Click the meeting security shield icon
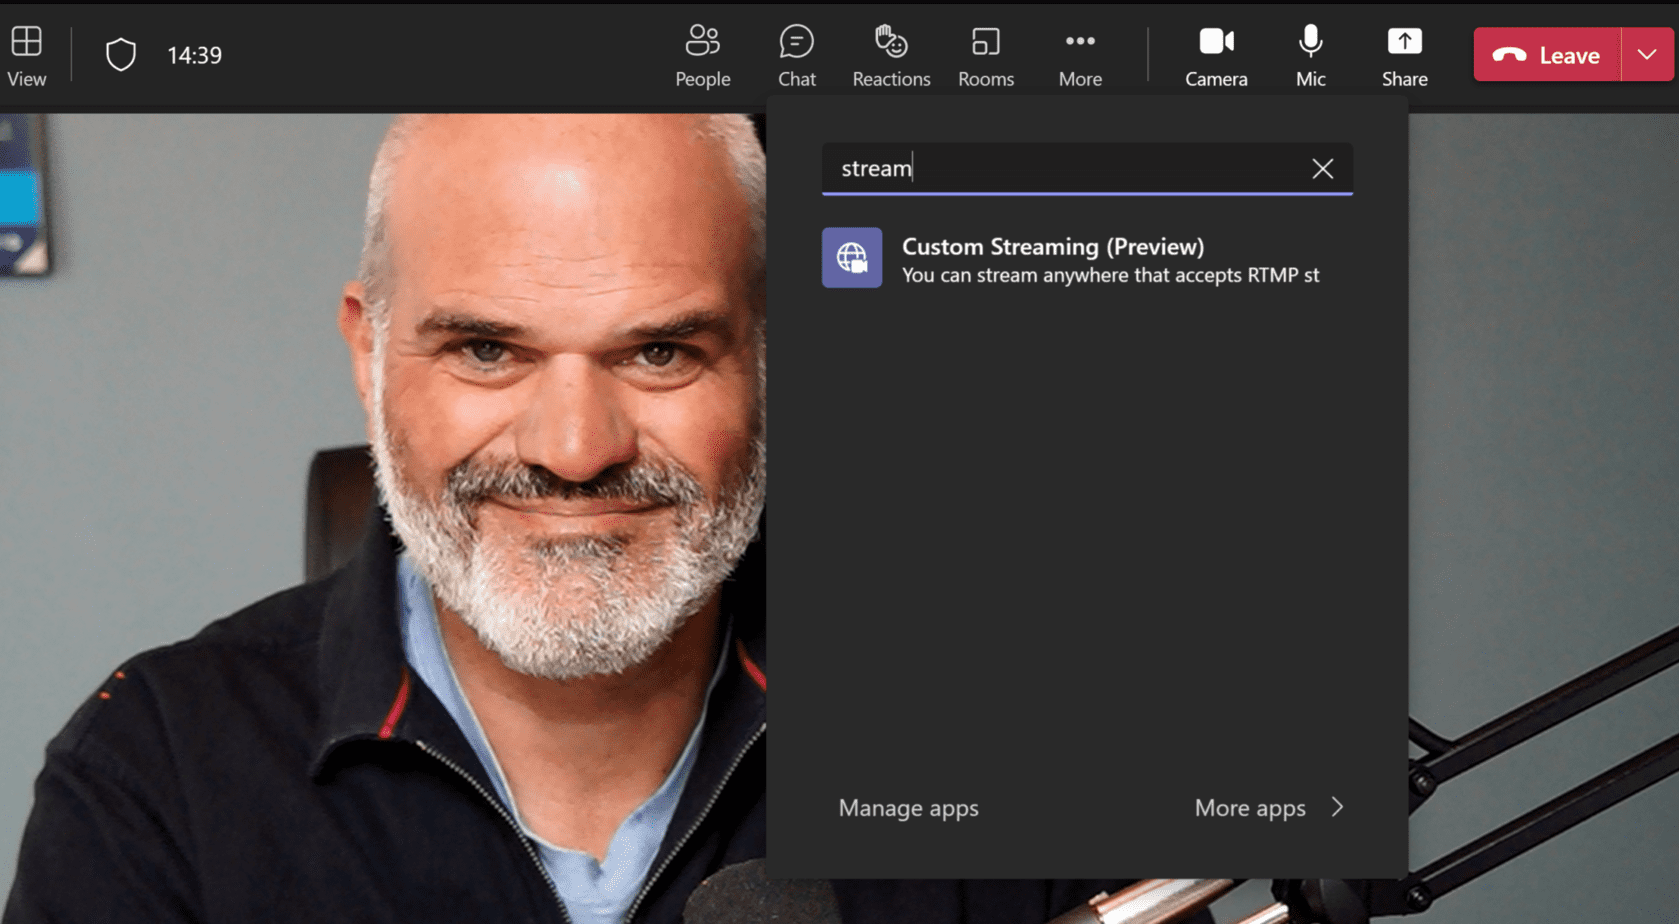 120,55
